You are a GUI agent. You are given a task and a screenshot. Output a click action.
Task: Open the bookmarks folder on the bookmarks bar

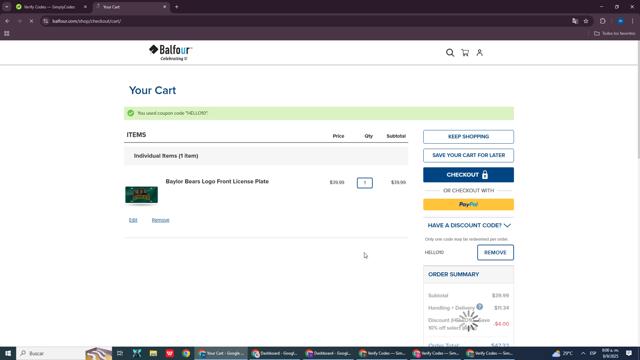615,33
